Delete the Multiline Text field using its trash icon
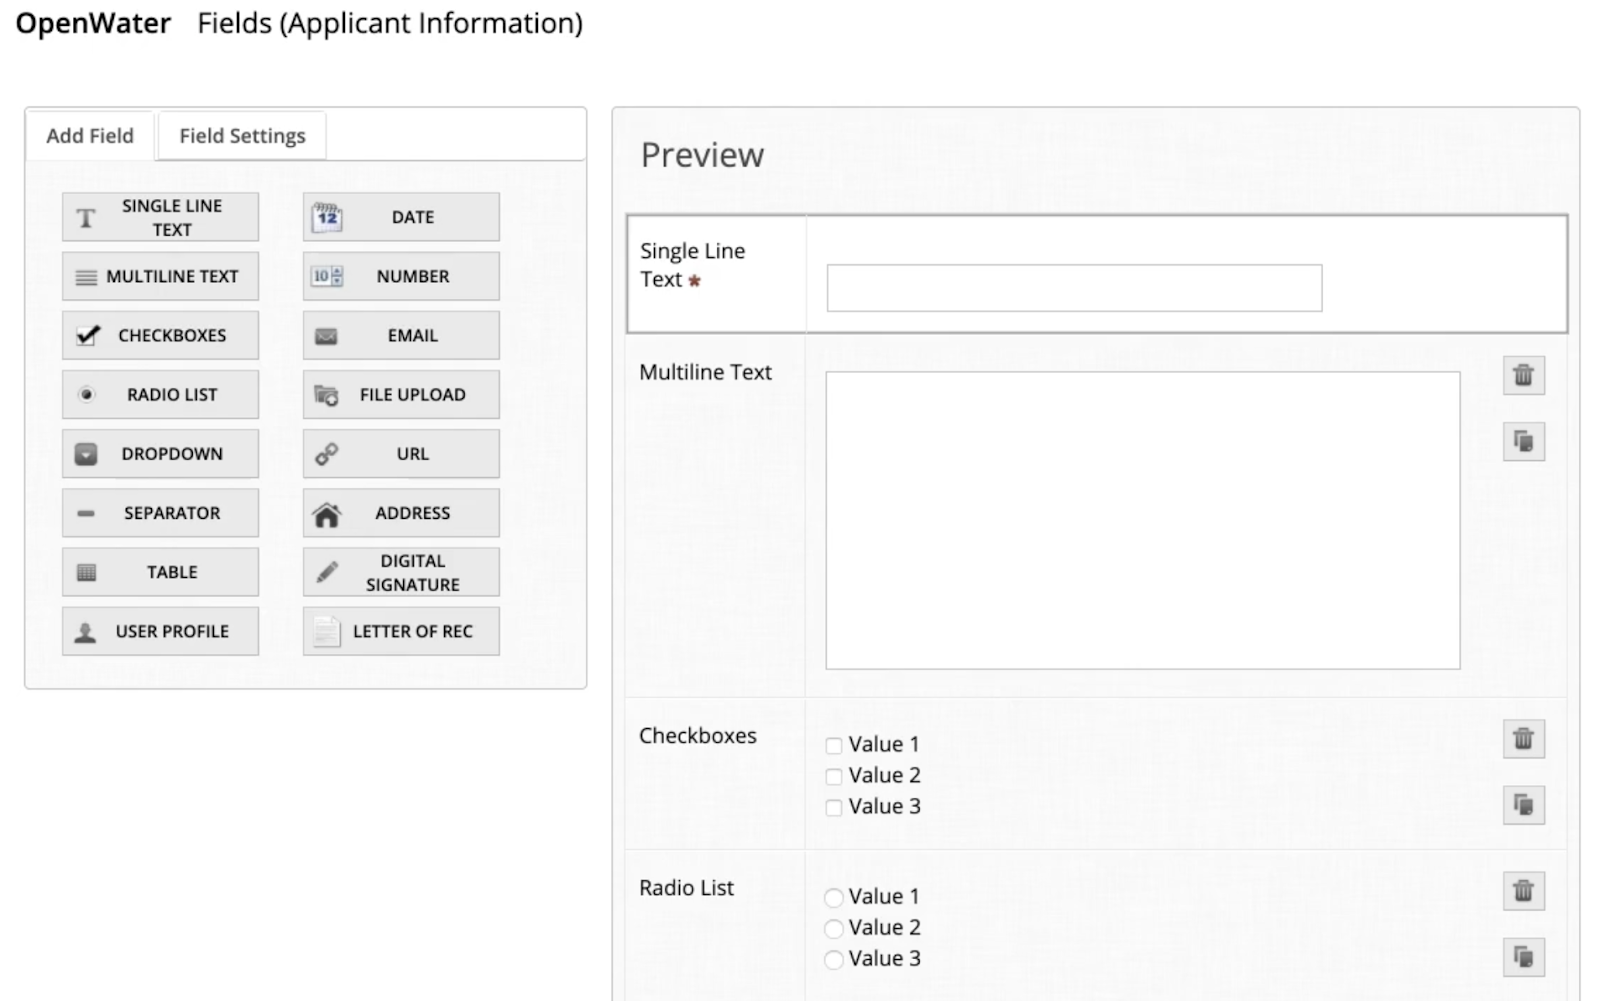The width and height of the screenshot is (1600, 1001). pos(1523,375)
